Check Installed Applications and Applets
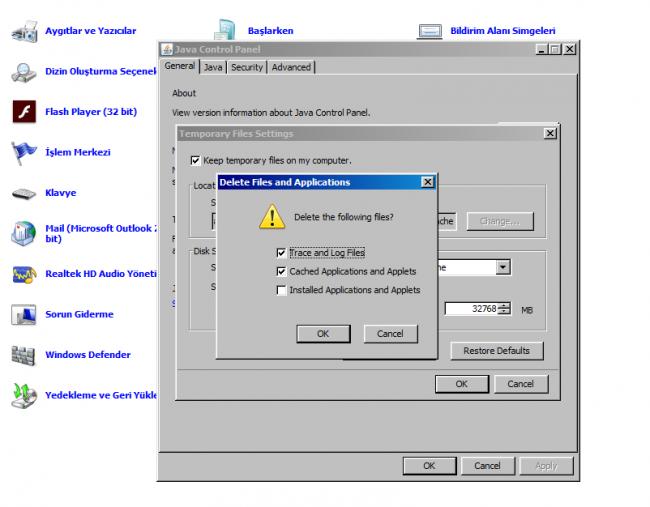Image resolution: width=650 pixels, height=507 pixels. [281, 290]
